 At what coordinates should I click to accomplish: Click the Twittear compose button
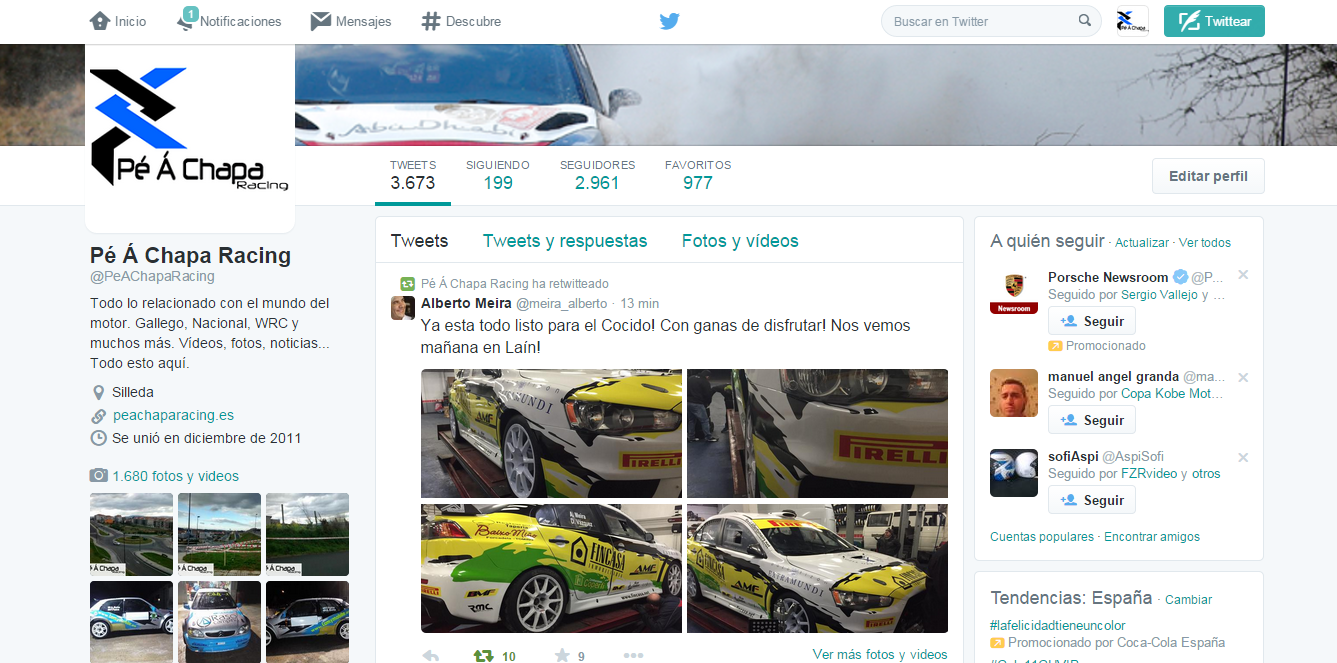pos(1214,21)
